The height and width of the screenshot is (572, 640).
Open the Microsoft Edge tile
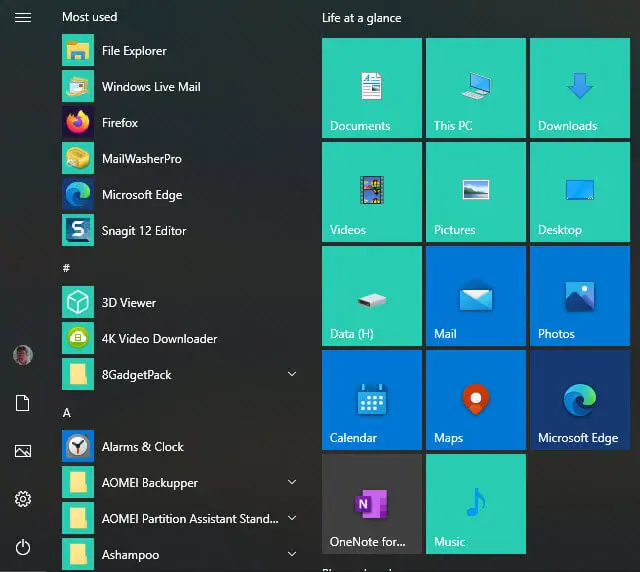(580, 400)
